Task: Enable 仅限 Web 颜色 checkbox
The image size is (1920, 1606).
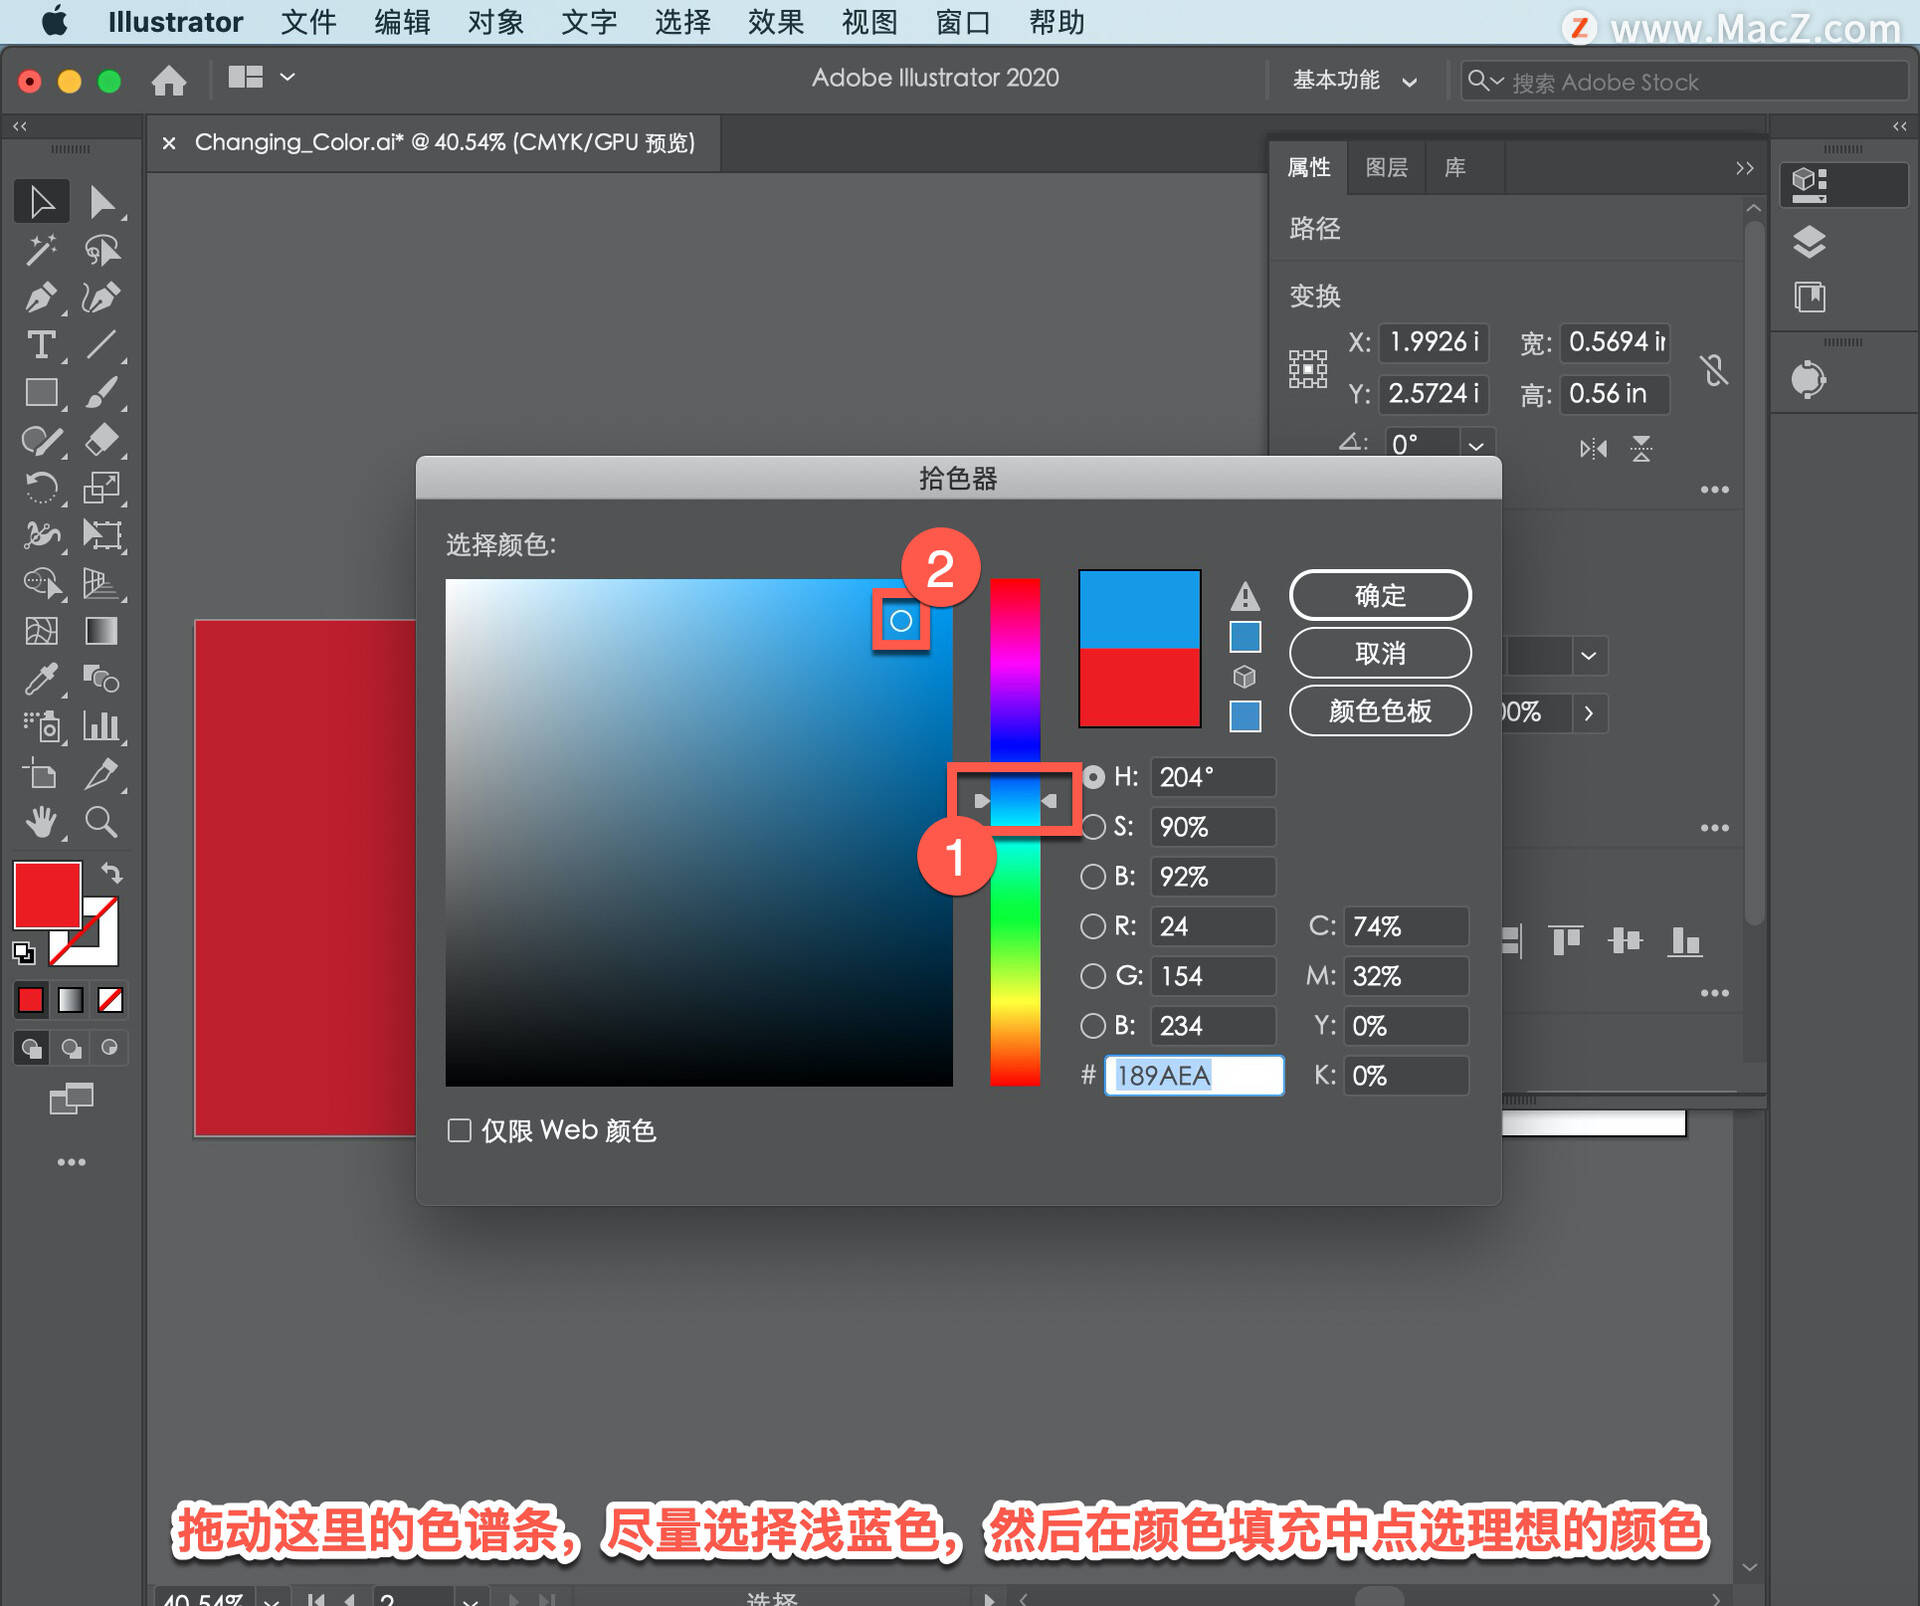Action: (x=459, y=1130)
